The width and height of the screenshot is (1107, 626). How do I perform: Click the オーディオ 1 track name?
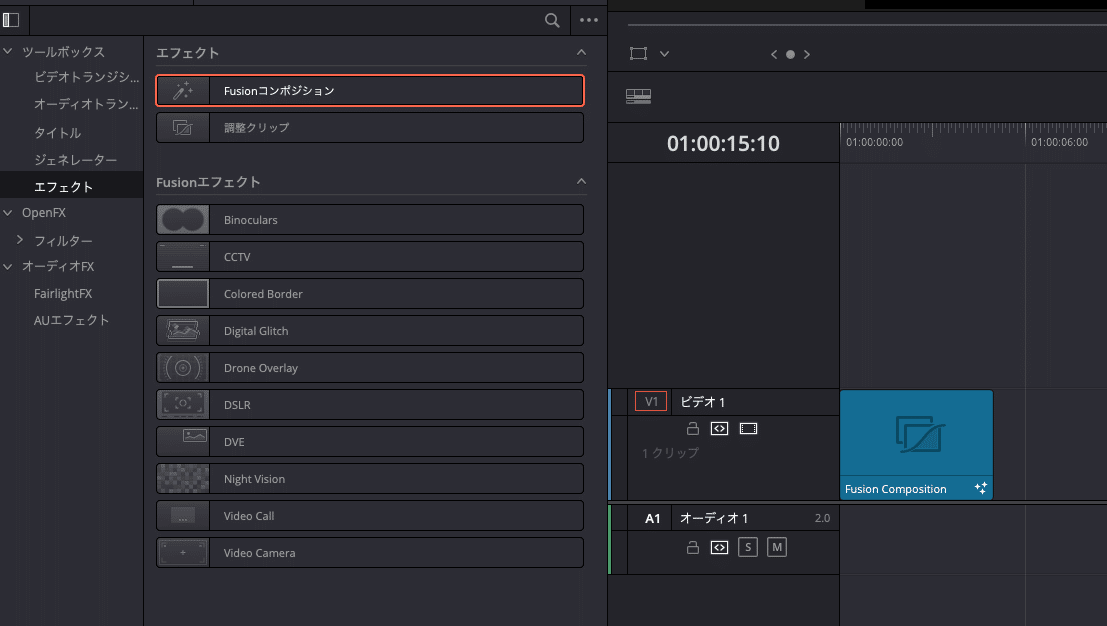pos(714,519)
